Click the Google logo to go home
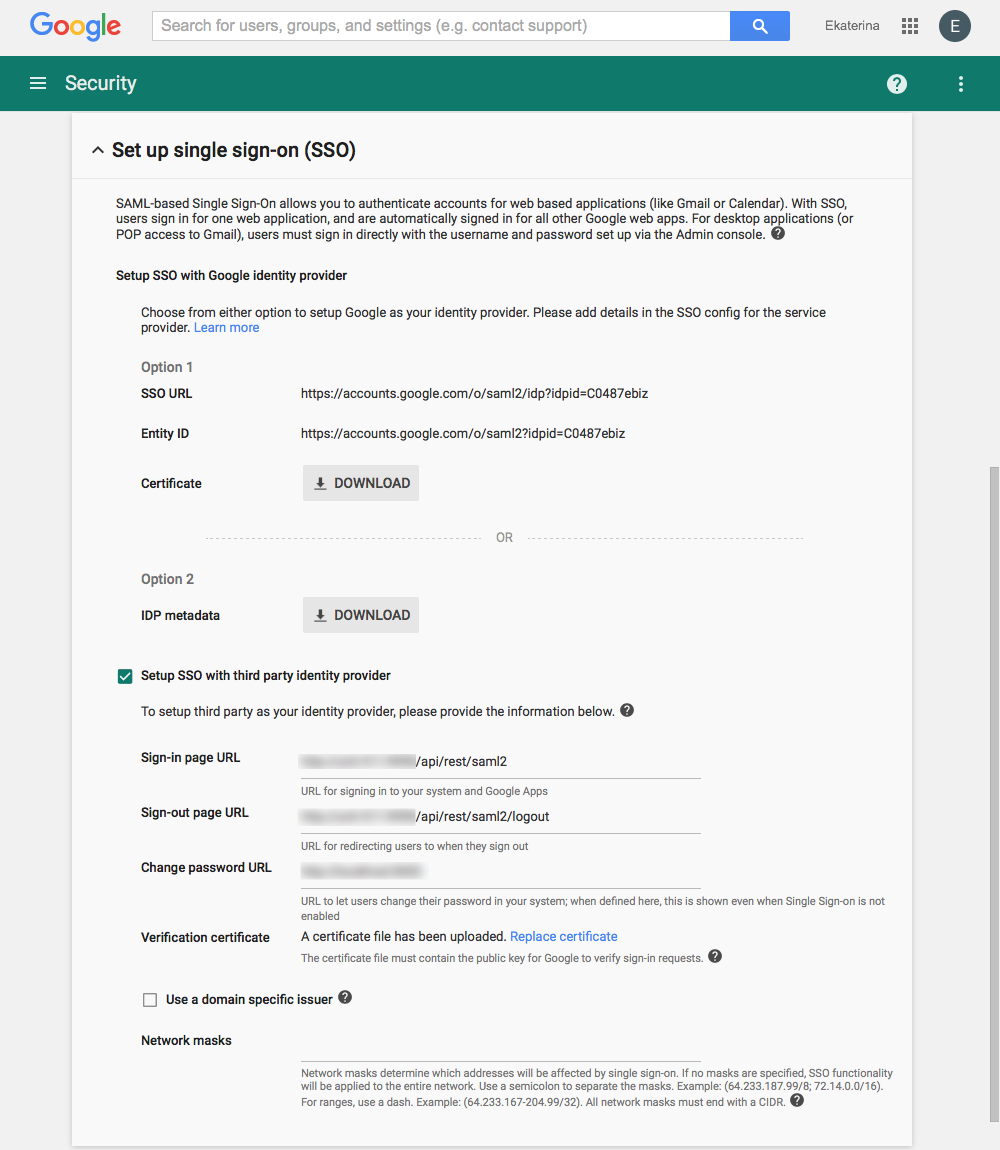The image size is (1000, 1150). (75, 26)
